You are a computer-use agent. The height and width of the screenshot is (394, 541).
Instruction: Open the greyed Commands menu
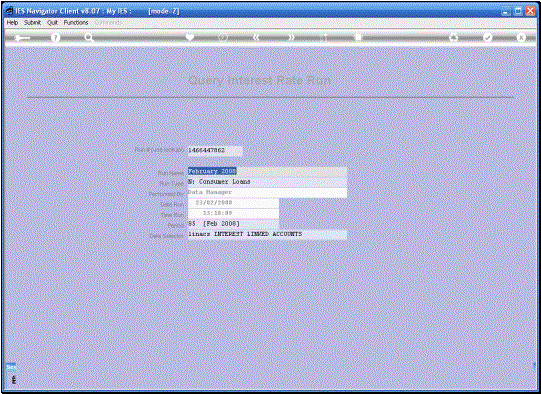[x=108, y=22]
